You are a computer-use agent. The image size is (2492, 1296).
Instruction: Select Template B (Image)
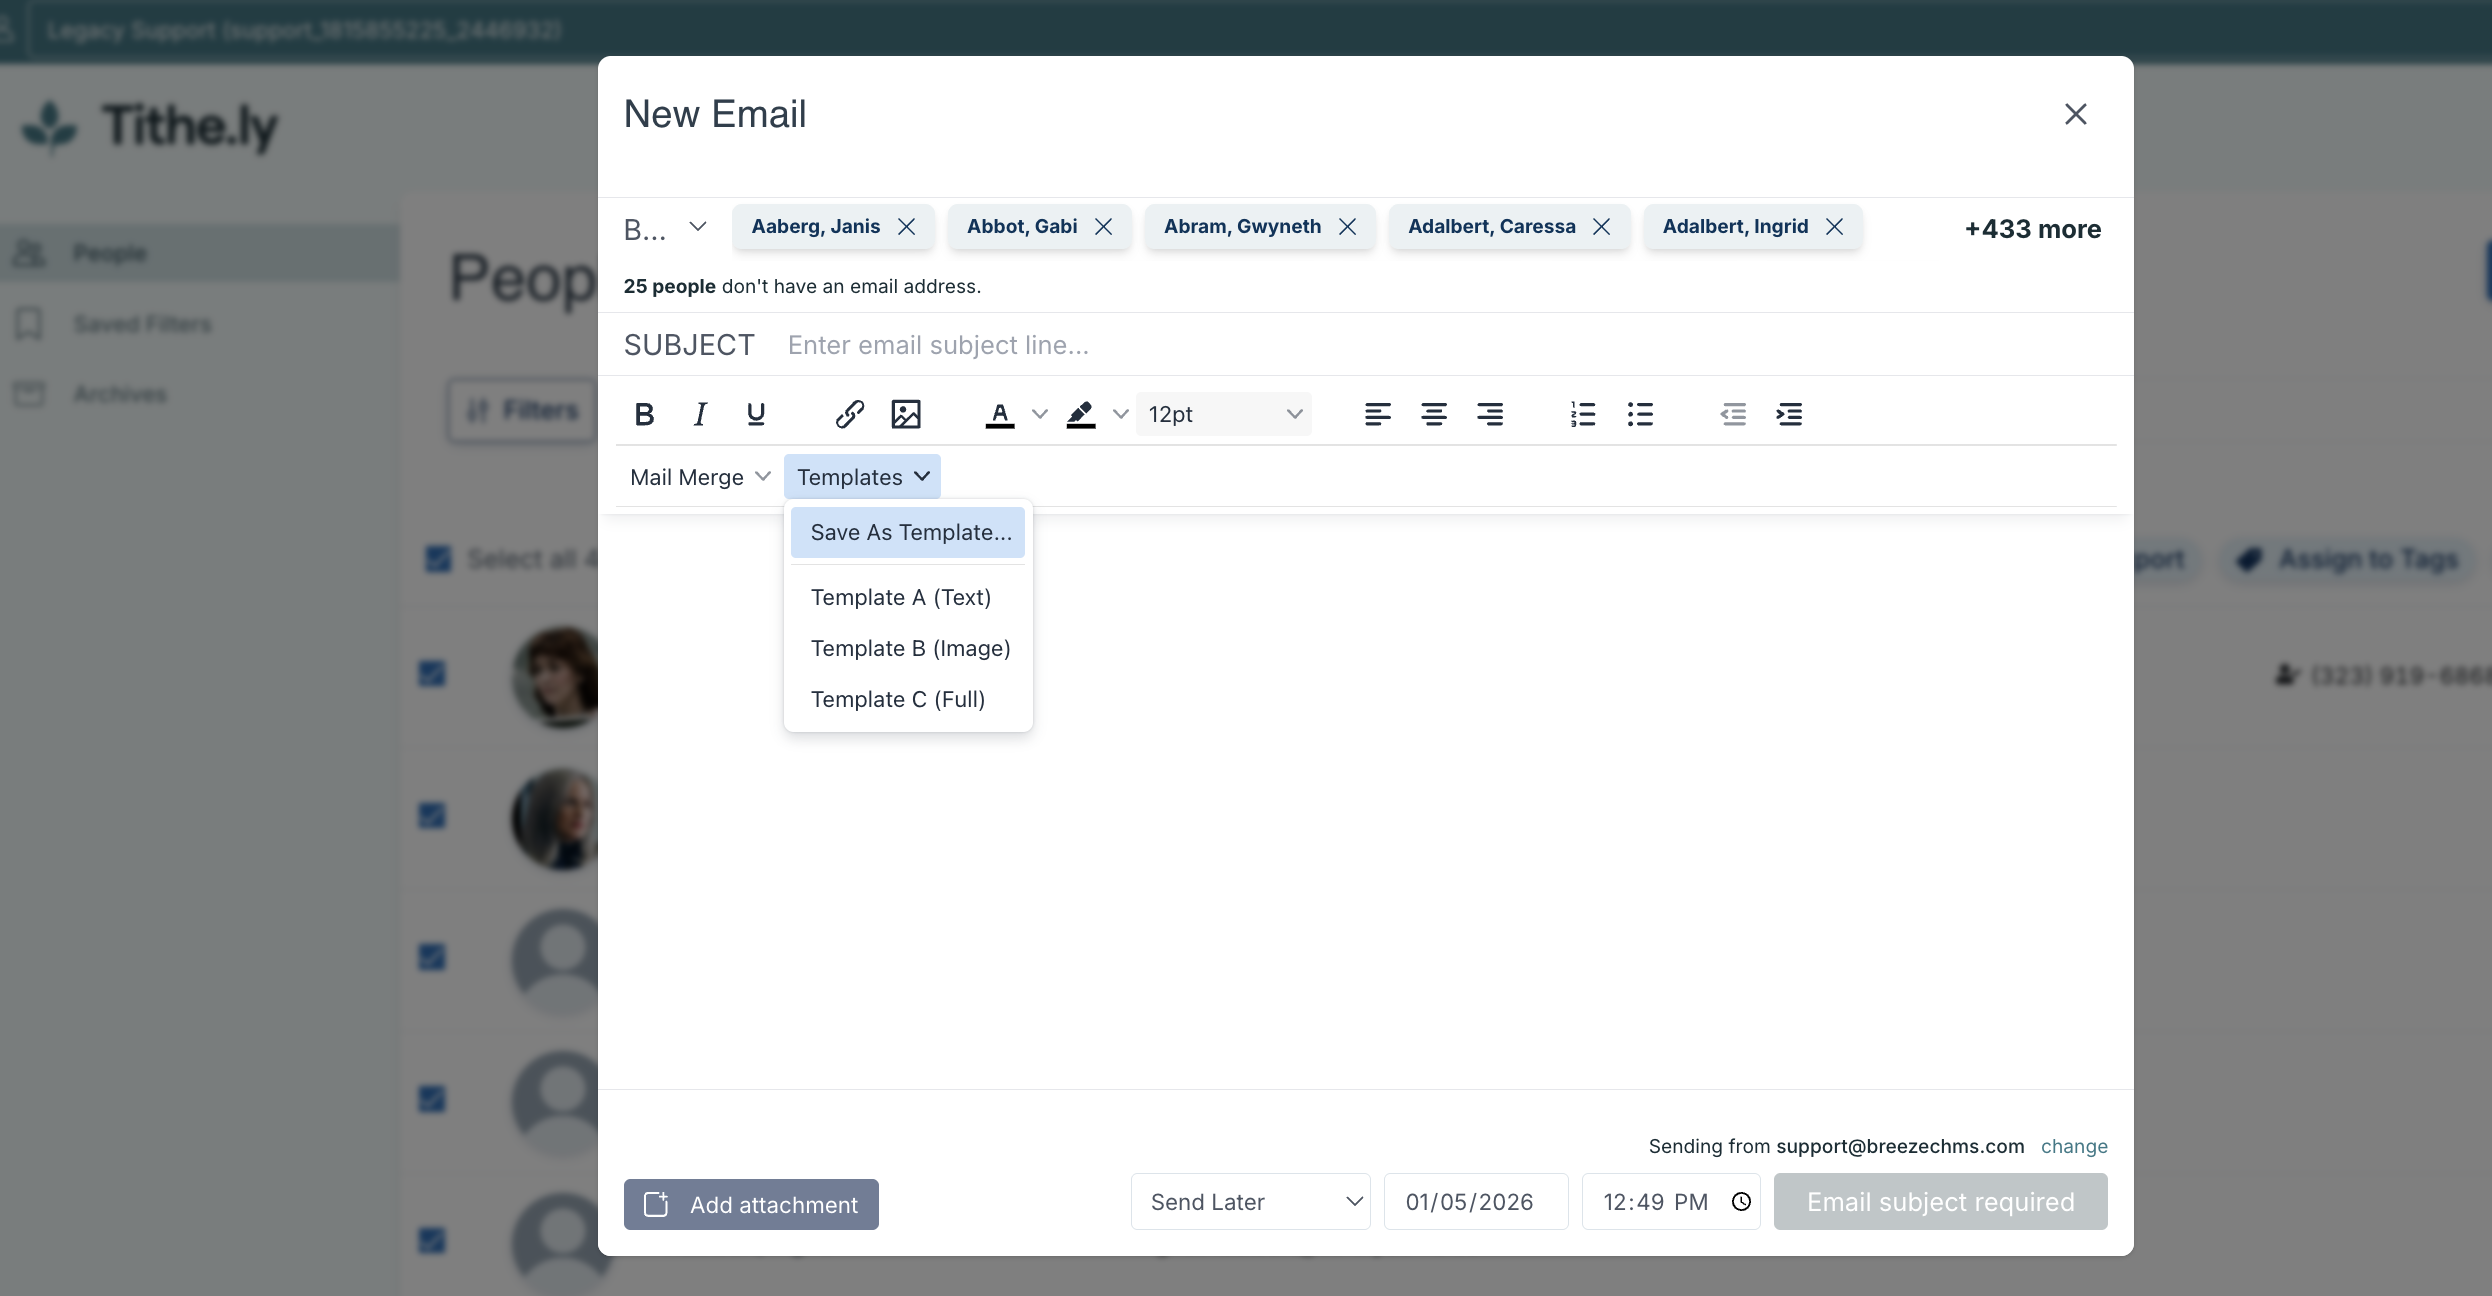coord(908,648)
